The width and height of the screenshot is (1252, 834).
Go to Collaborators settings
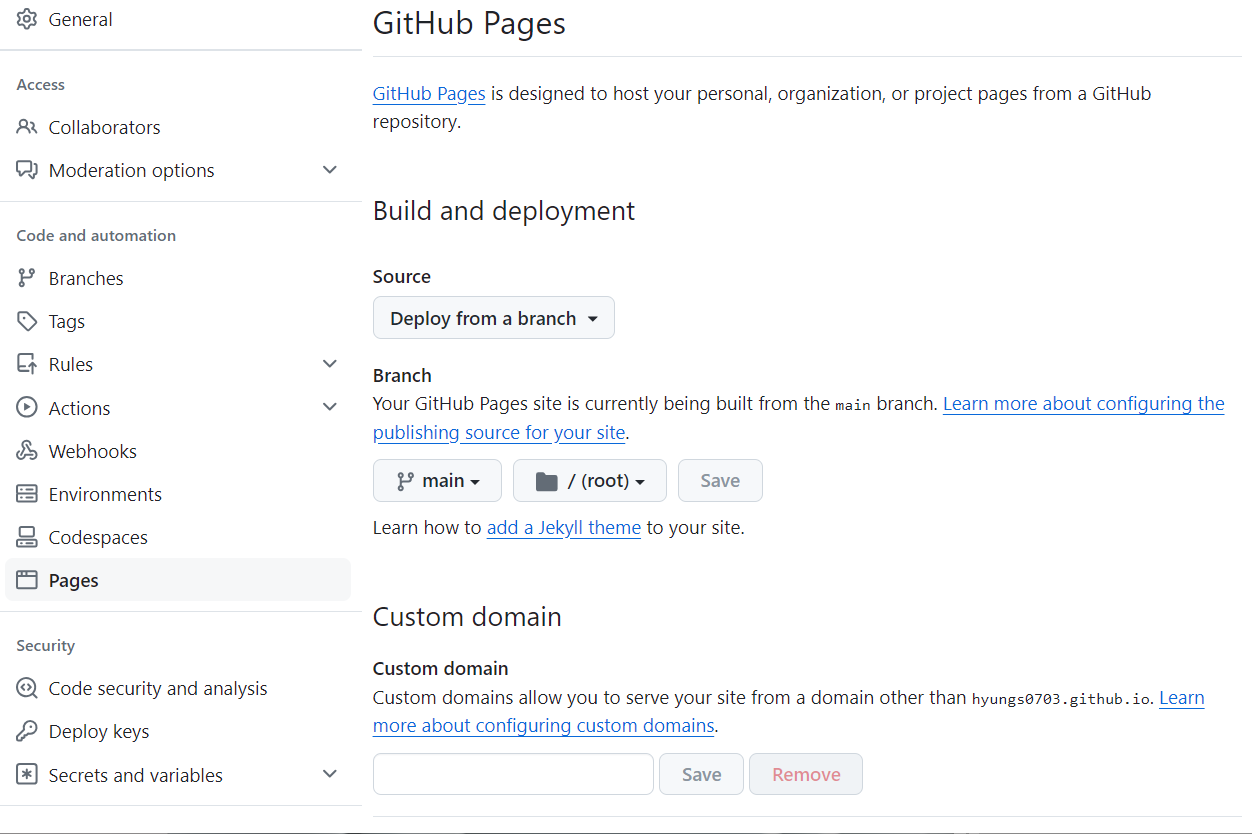click(x=178, y=127)
